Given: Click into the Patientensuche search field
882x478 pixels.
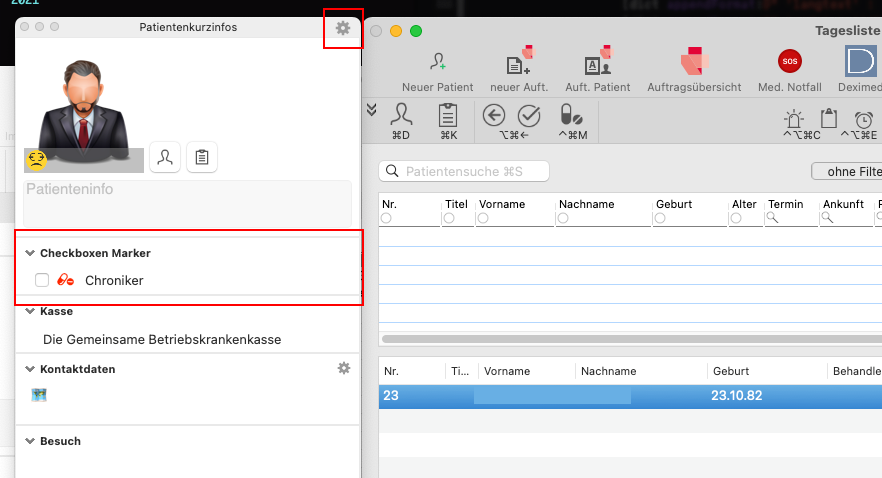Looking at the screenshot, I should pos(464,172).
